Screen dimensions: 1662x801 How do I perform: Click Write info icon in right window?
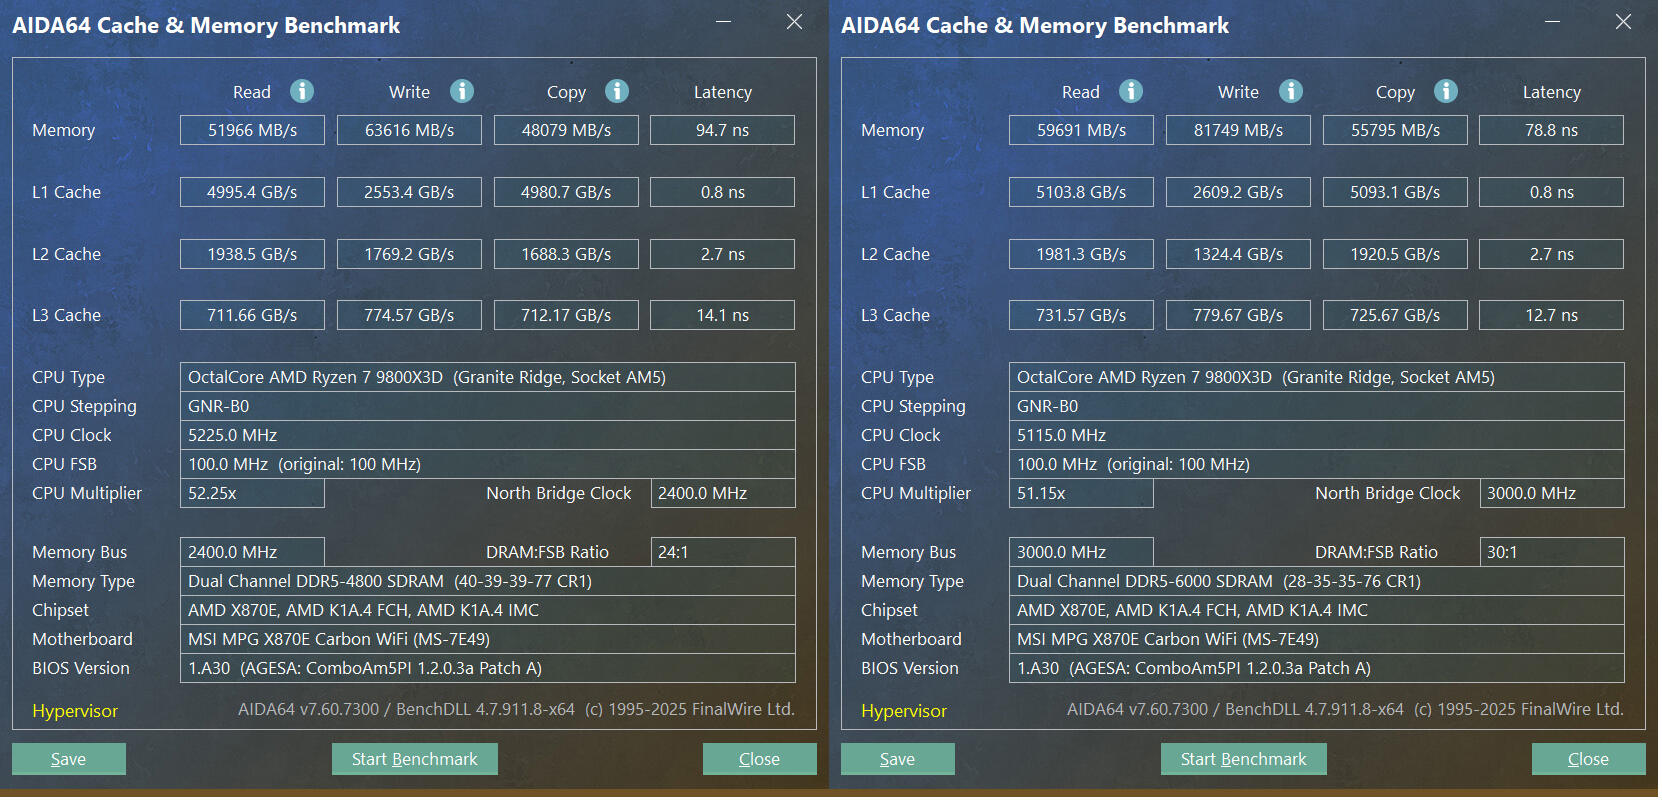[1291, 91]
